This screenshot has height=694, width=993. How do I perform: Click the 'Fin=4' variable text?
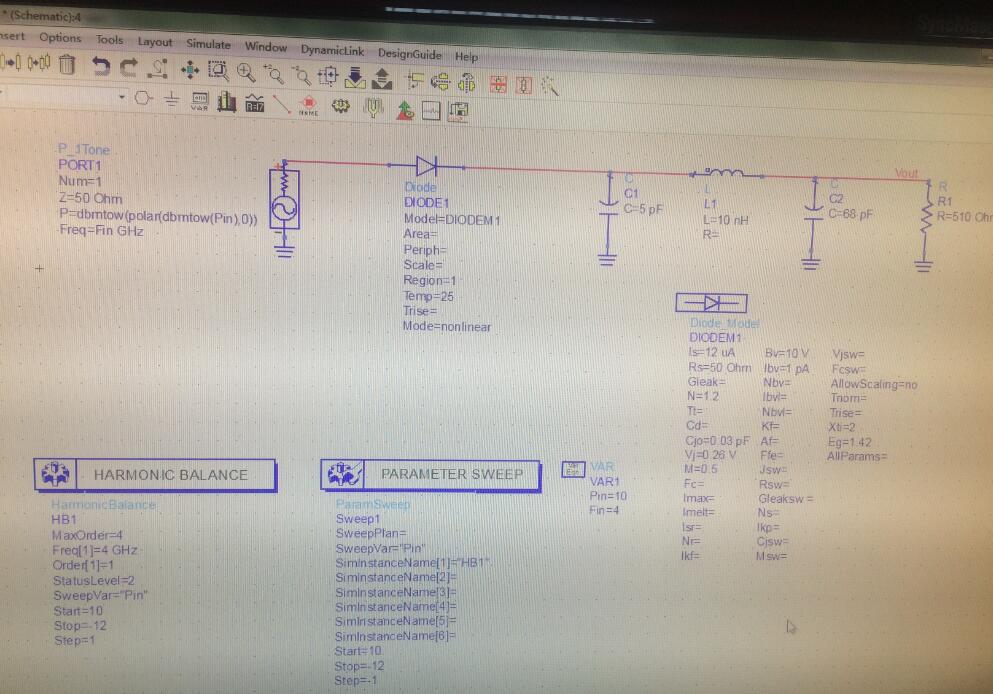(604, 510)
